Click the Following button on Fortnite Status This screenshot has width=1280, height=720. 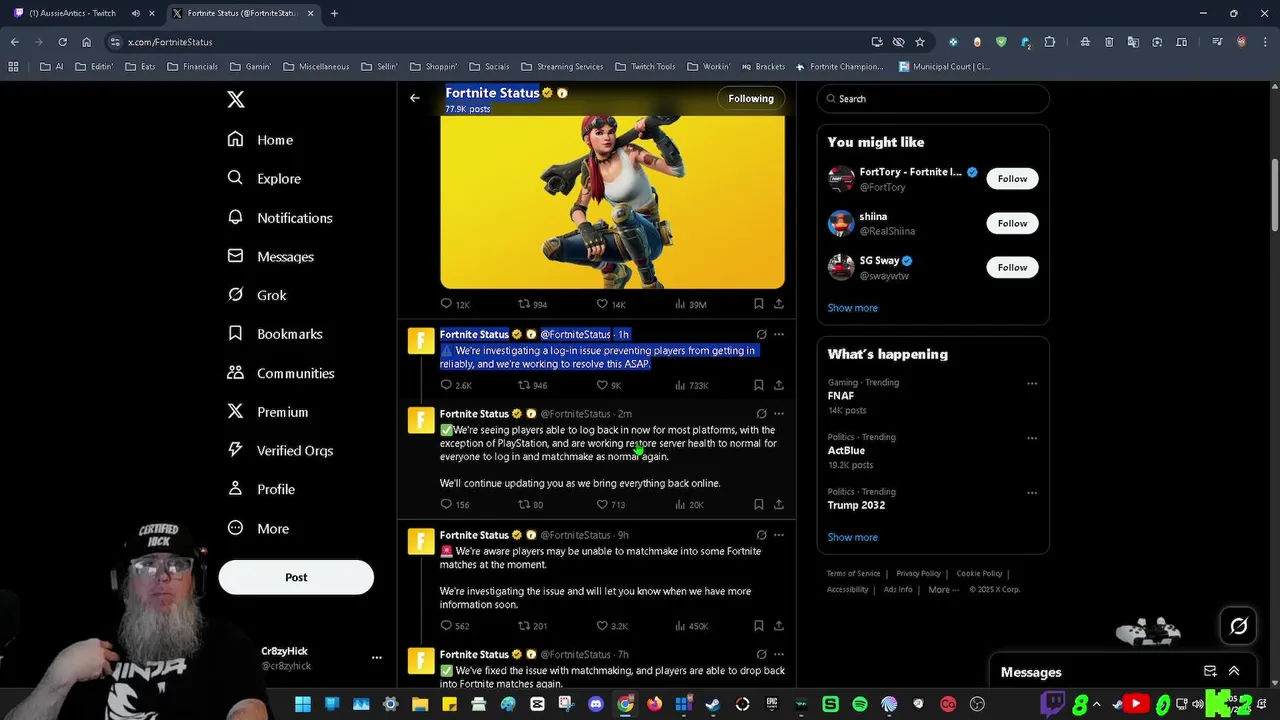click(x=751, y=98)
